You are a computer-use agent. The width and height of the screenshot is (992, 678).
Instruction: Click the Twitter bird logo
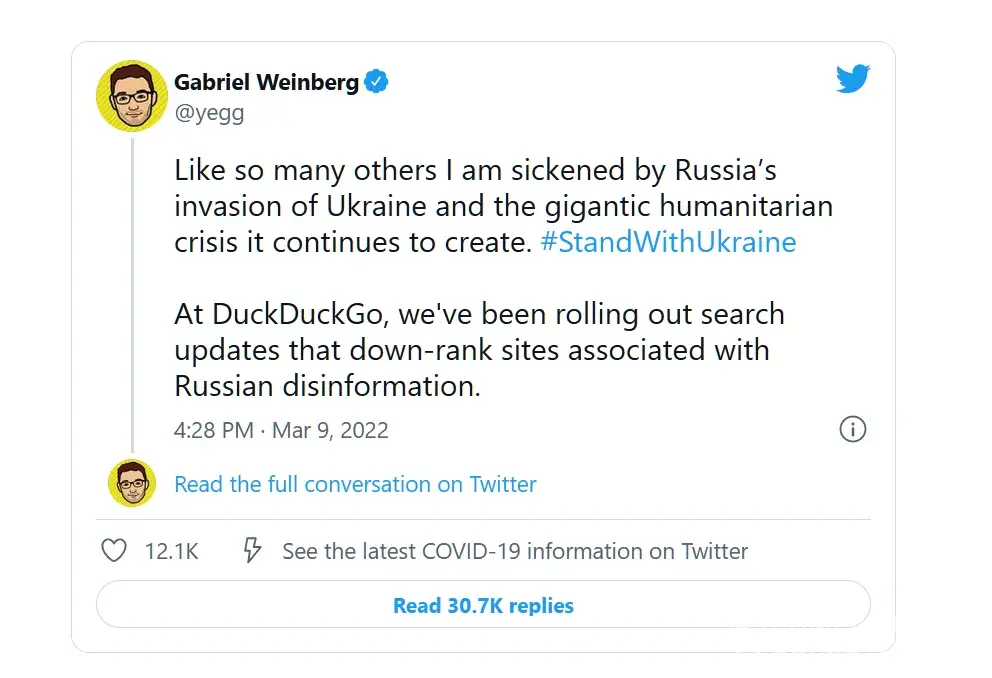pyautogui.click(x=852, y=79)
